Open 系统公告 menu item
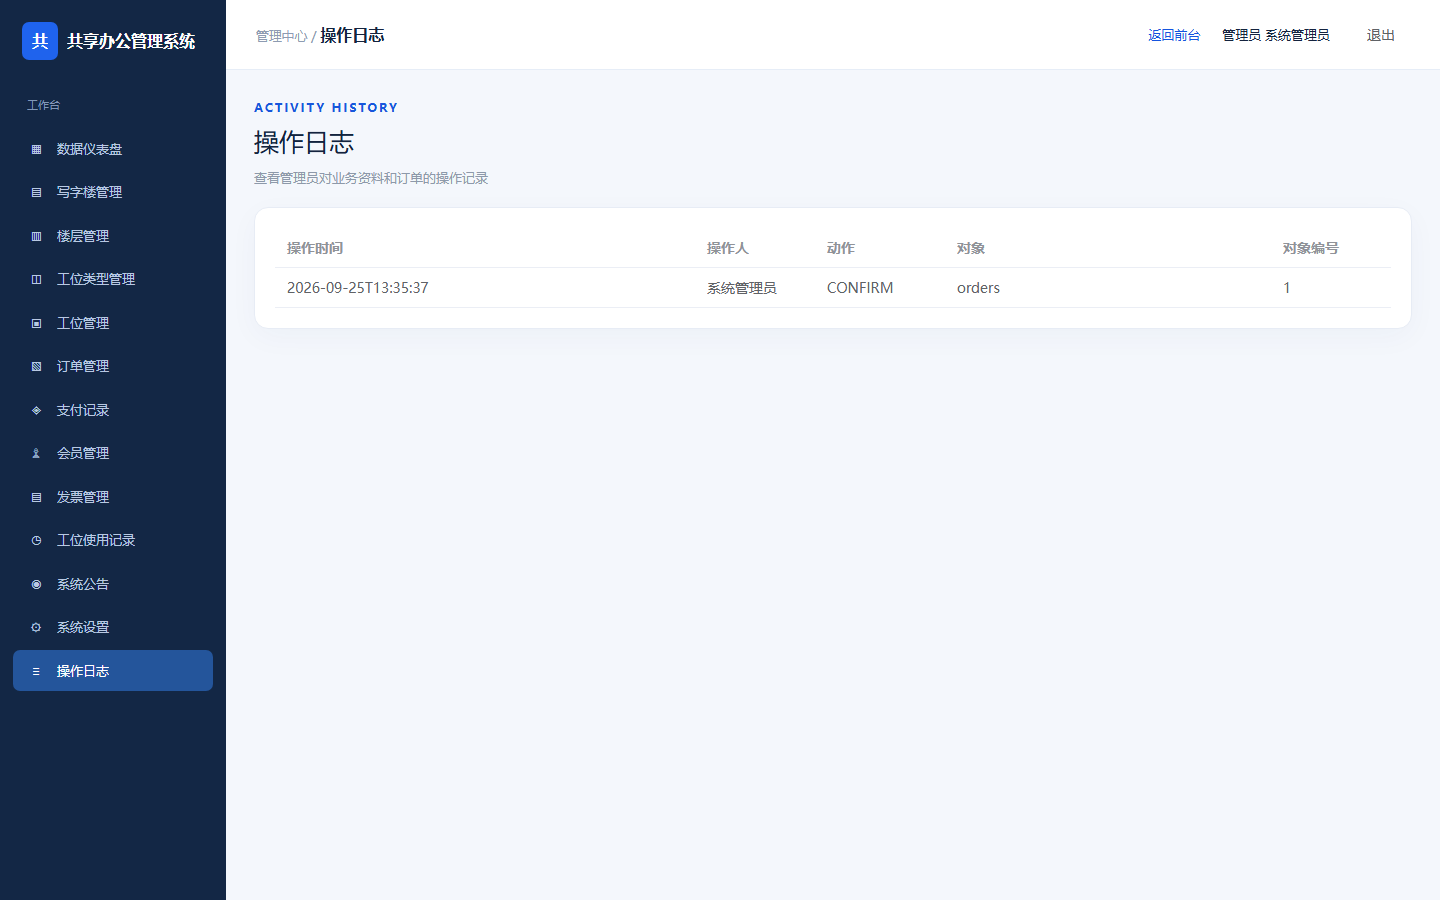 pyautogui.click(x=113, y=584)
